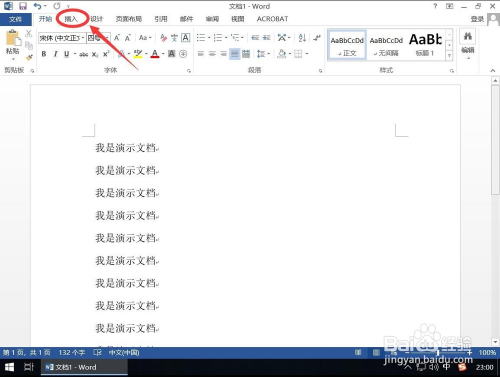Click the Save icon in quick access toolbar

23,6
